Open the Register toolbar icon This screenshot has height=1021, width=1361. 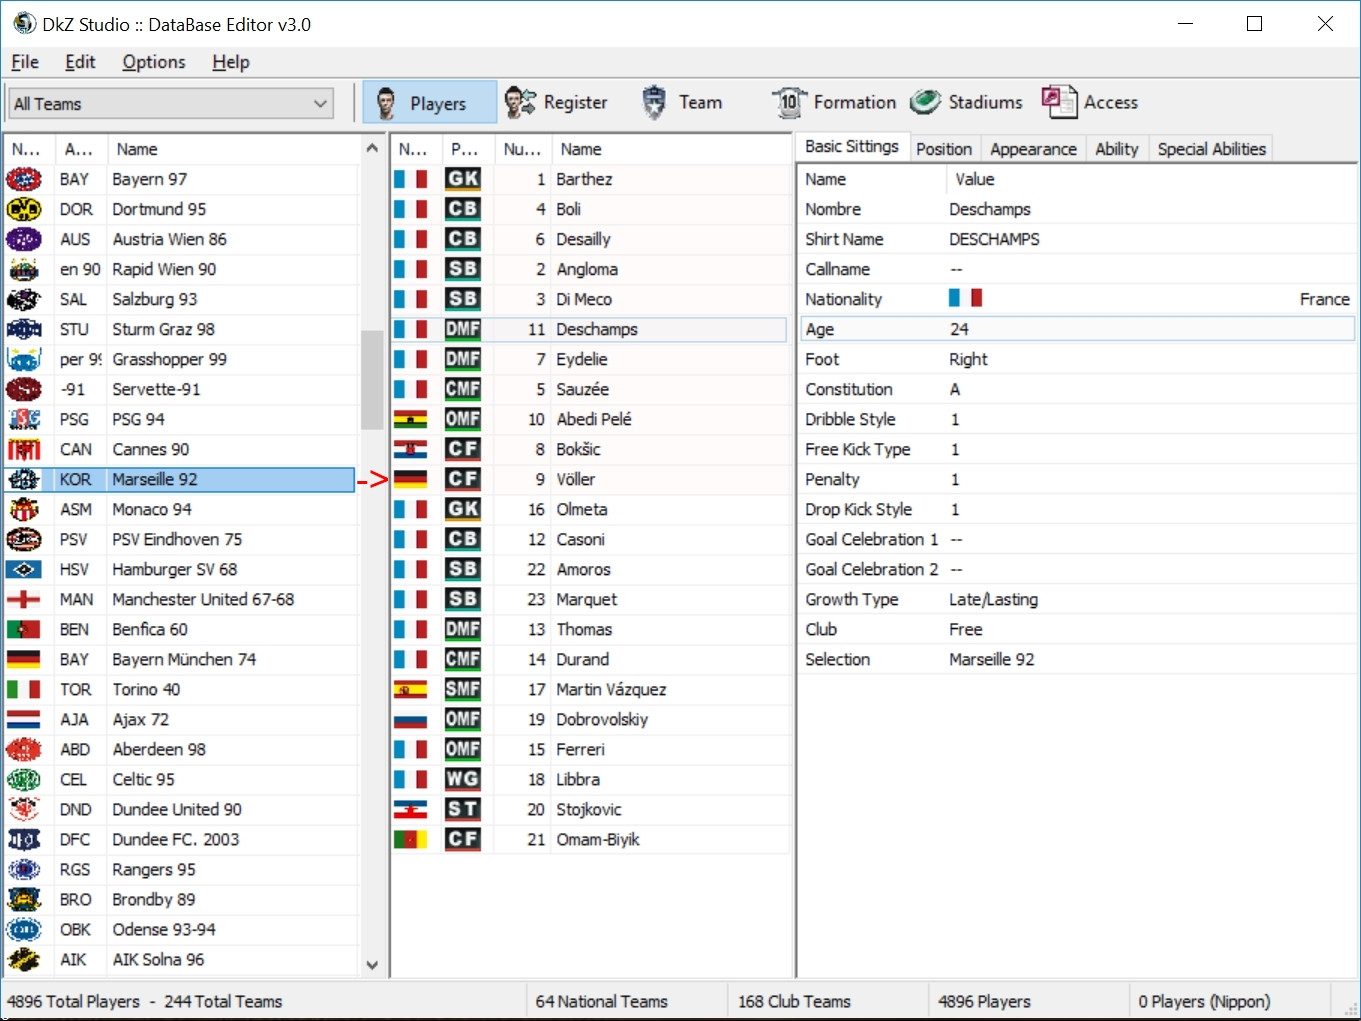(x=520, y=102)
